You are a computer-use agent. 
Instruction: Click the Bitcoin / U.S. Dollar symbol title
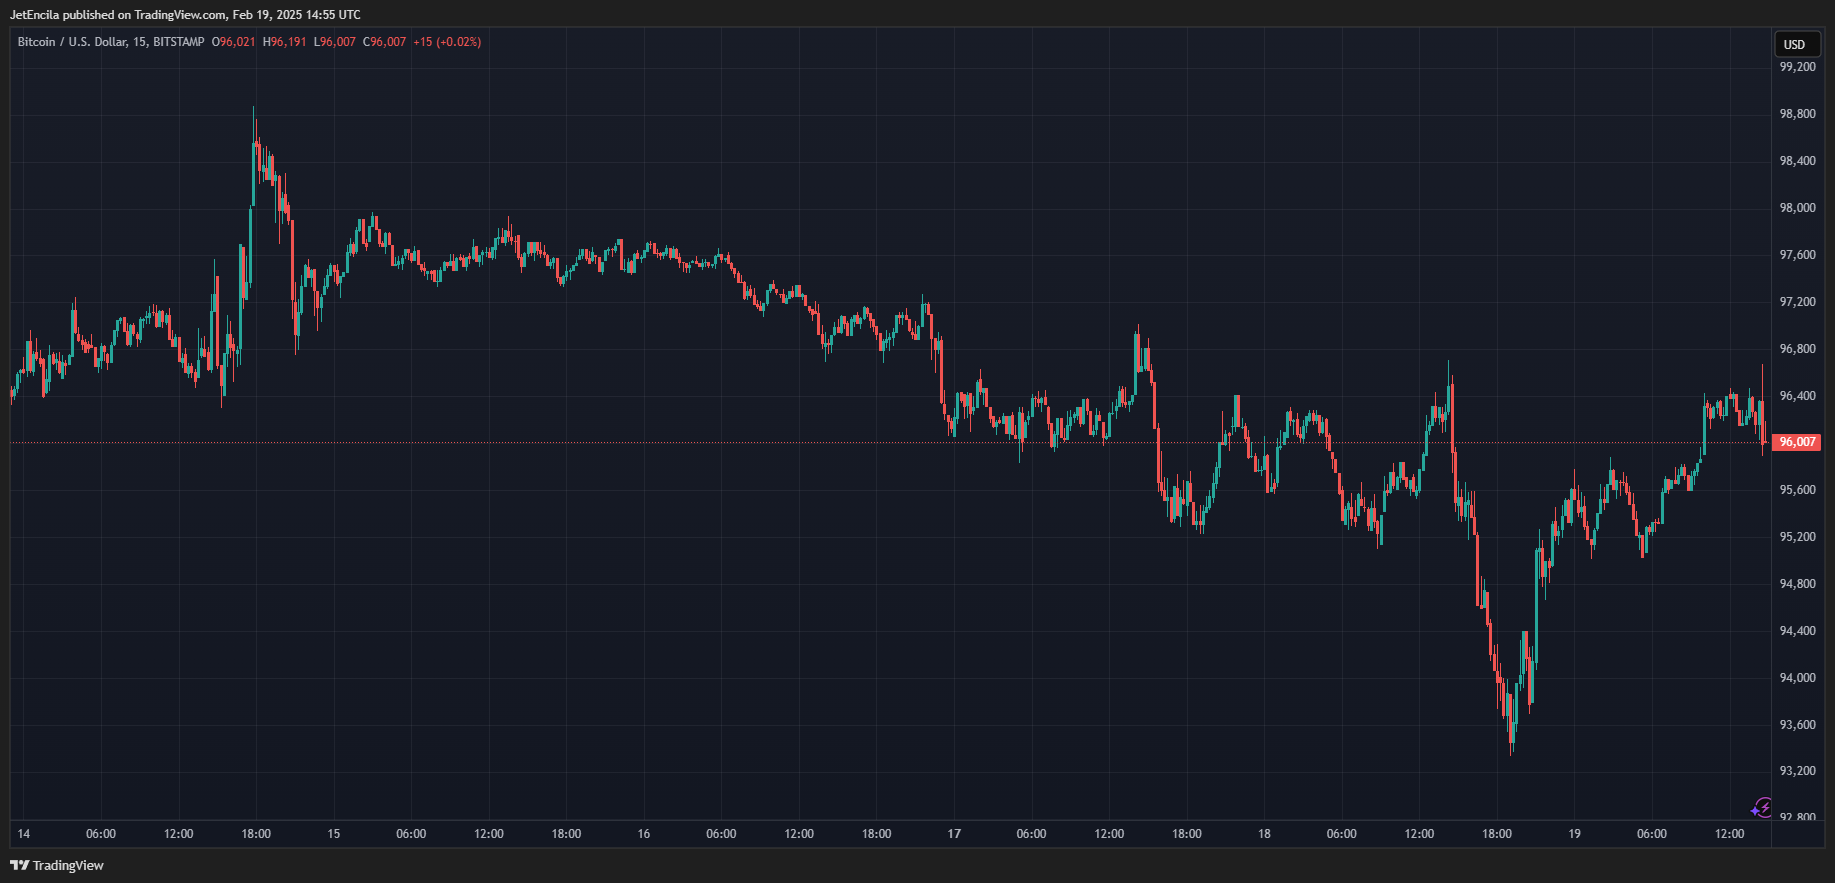tap(72, 42)
